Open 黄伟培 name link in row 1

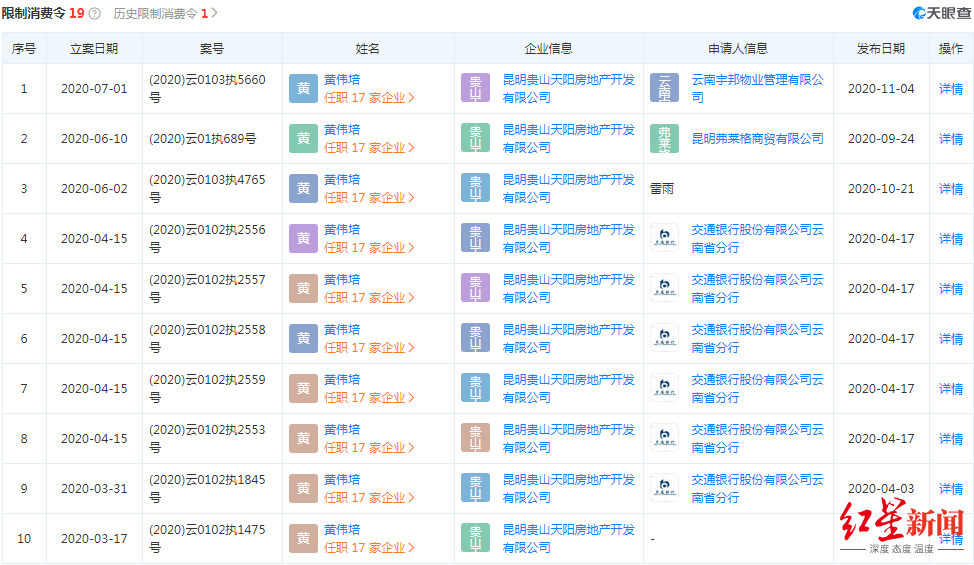pyautogui.click(x=342, y=79)
